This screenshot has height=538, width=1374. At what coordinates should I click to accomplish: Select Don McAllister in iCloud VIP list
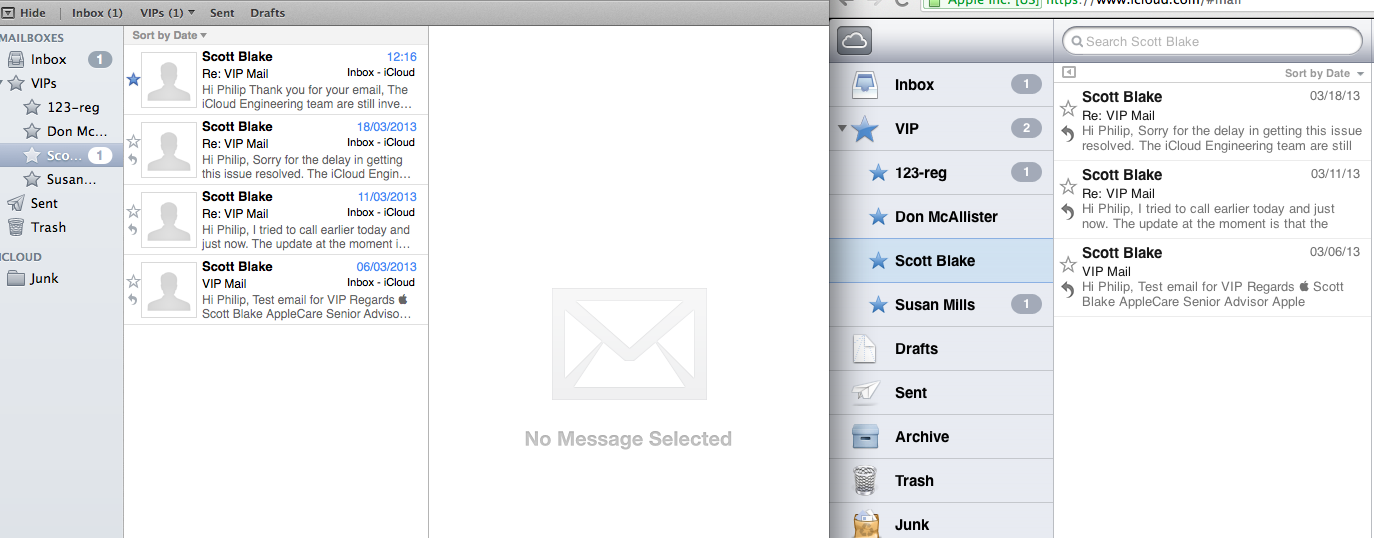941,217
